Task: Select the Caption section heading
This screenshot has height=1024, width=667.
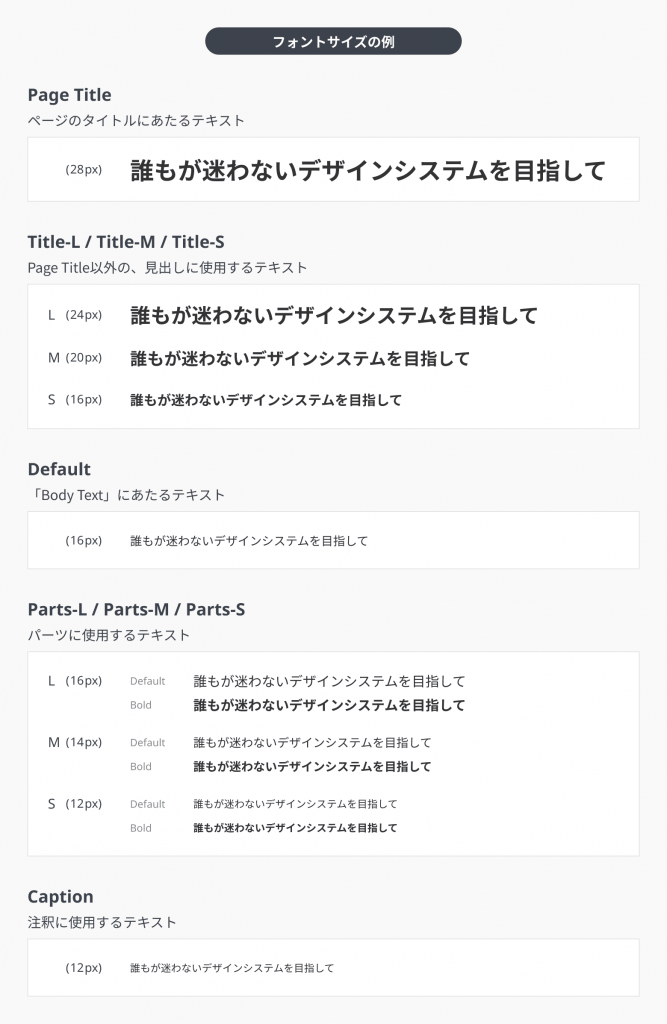Action: 60,897
